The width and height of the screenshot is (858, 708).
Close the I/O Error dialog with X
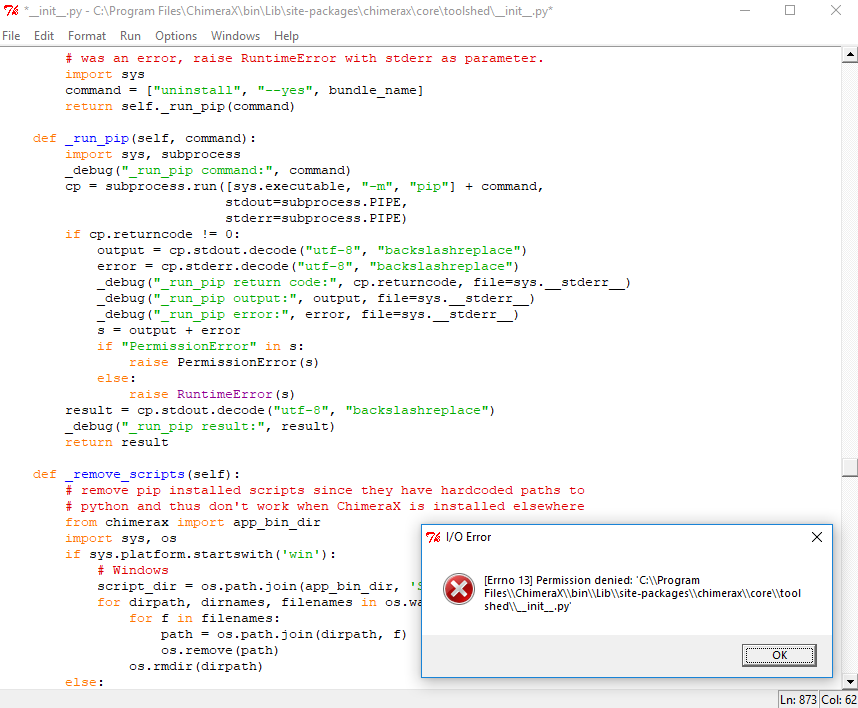(817, 537)
